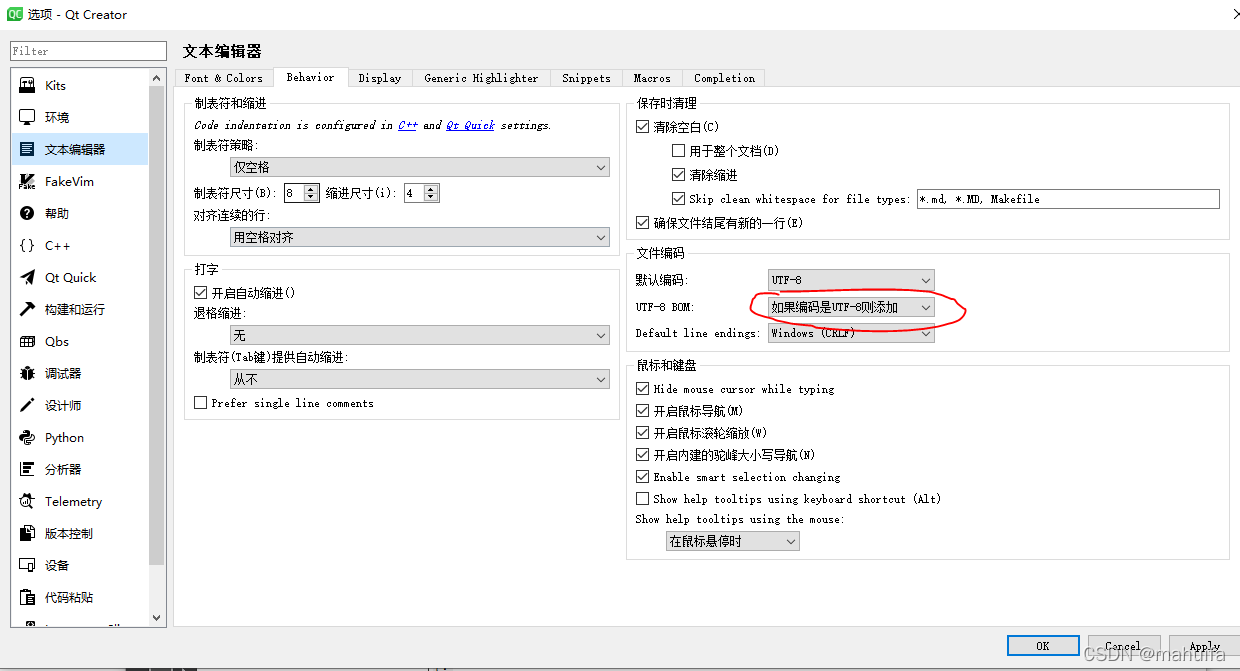1240x671 pixels.
Task: Open Qt Quick arrow icon
Action: pos(27,278)
